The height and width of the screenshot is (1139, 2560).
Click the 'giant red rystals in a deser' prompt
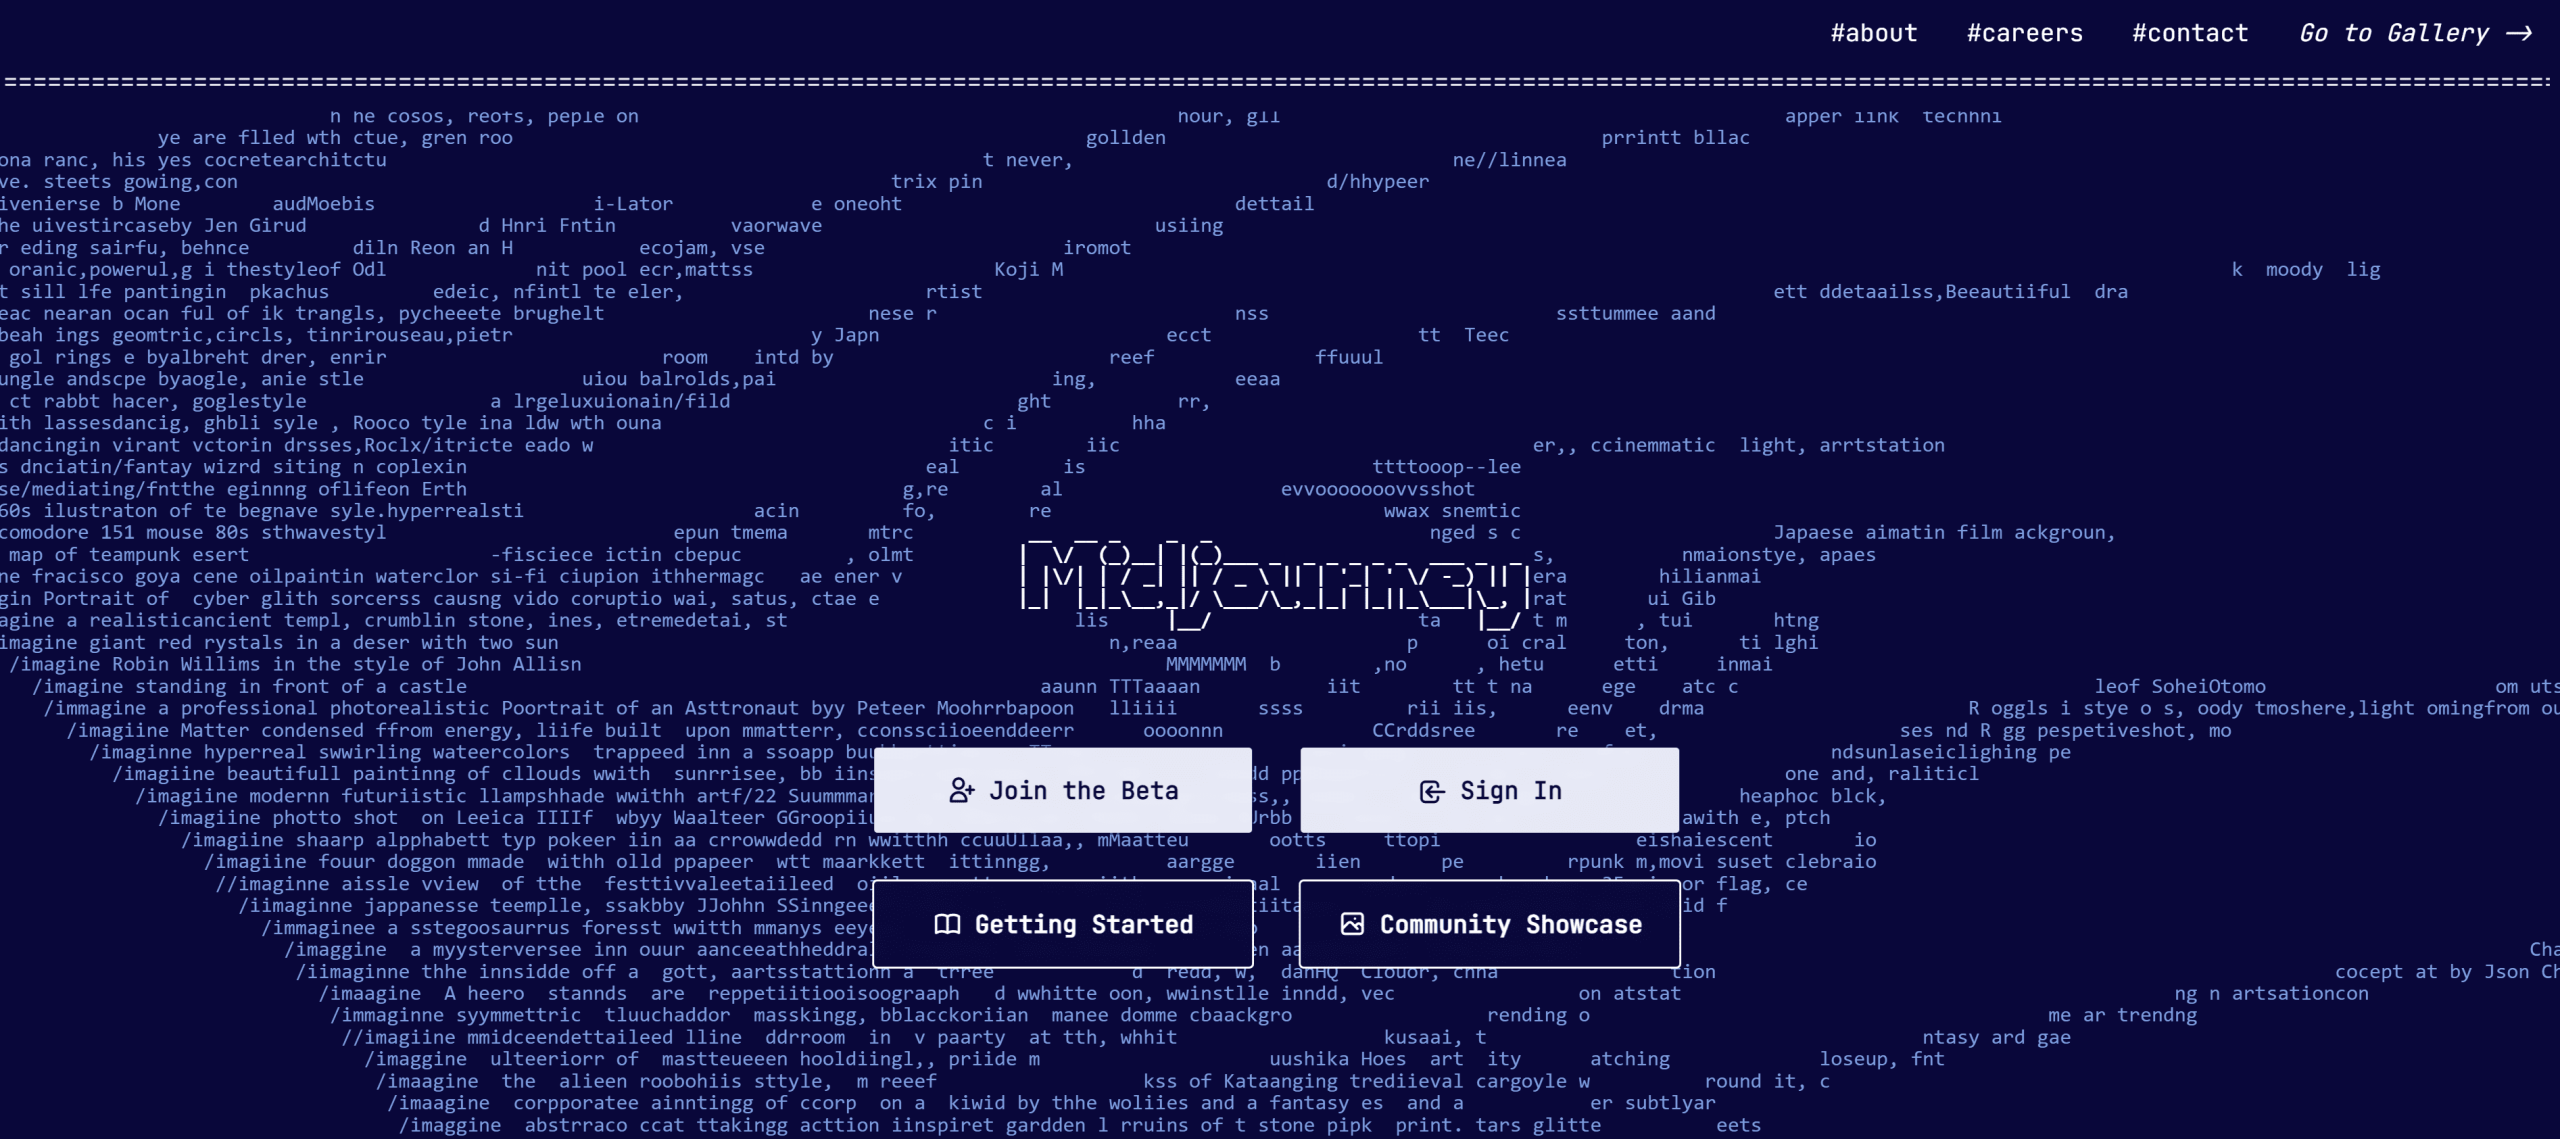click(279, 642)
